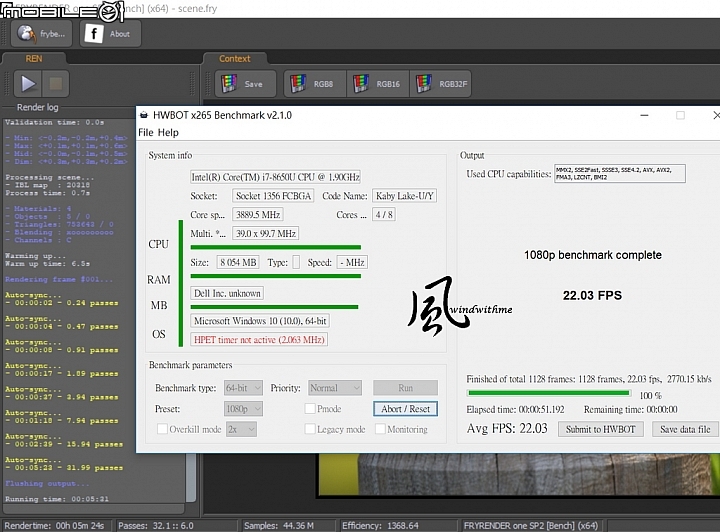Click the Elapsed time 00:00:51.192 text
The image size is (720, 532).
(515, 409)
